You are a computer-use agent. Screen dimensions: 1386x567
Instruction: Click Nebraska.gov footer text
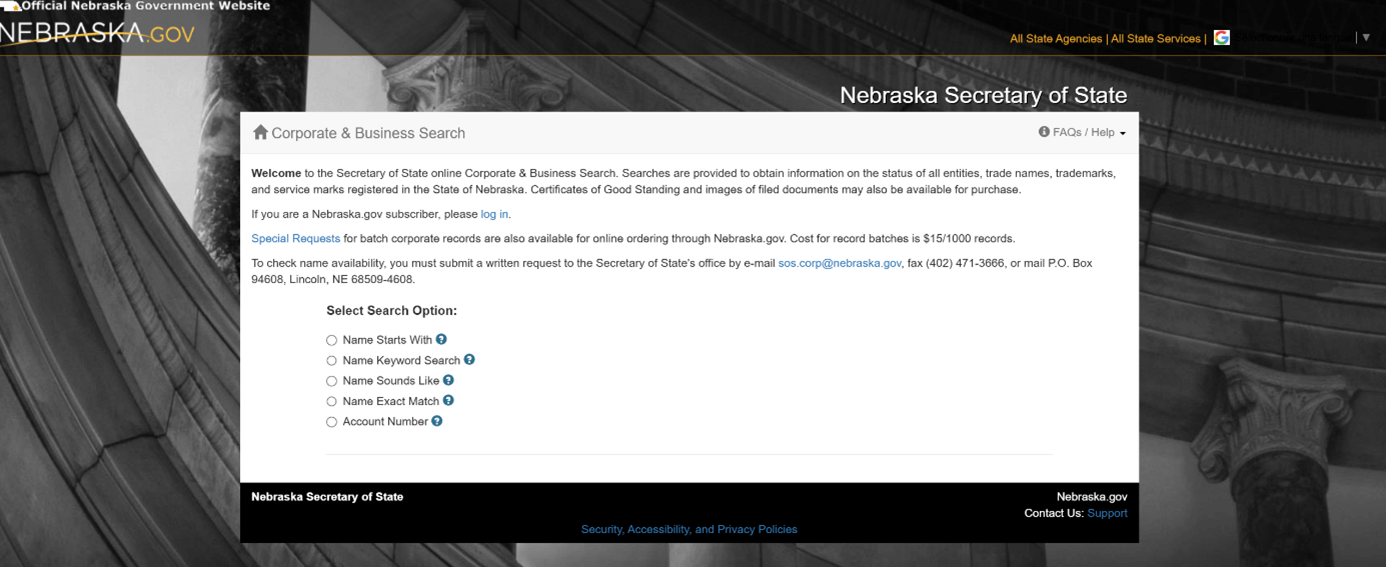click(x=1092, y=496)
